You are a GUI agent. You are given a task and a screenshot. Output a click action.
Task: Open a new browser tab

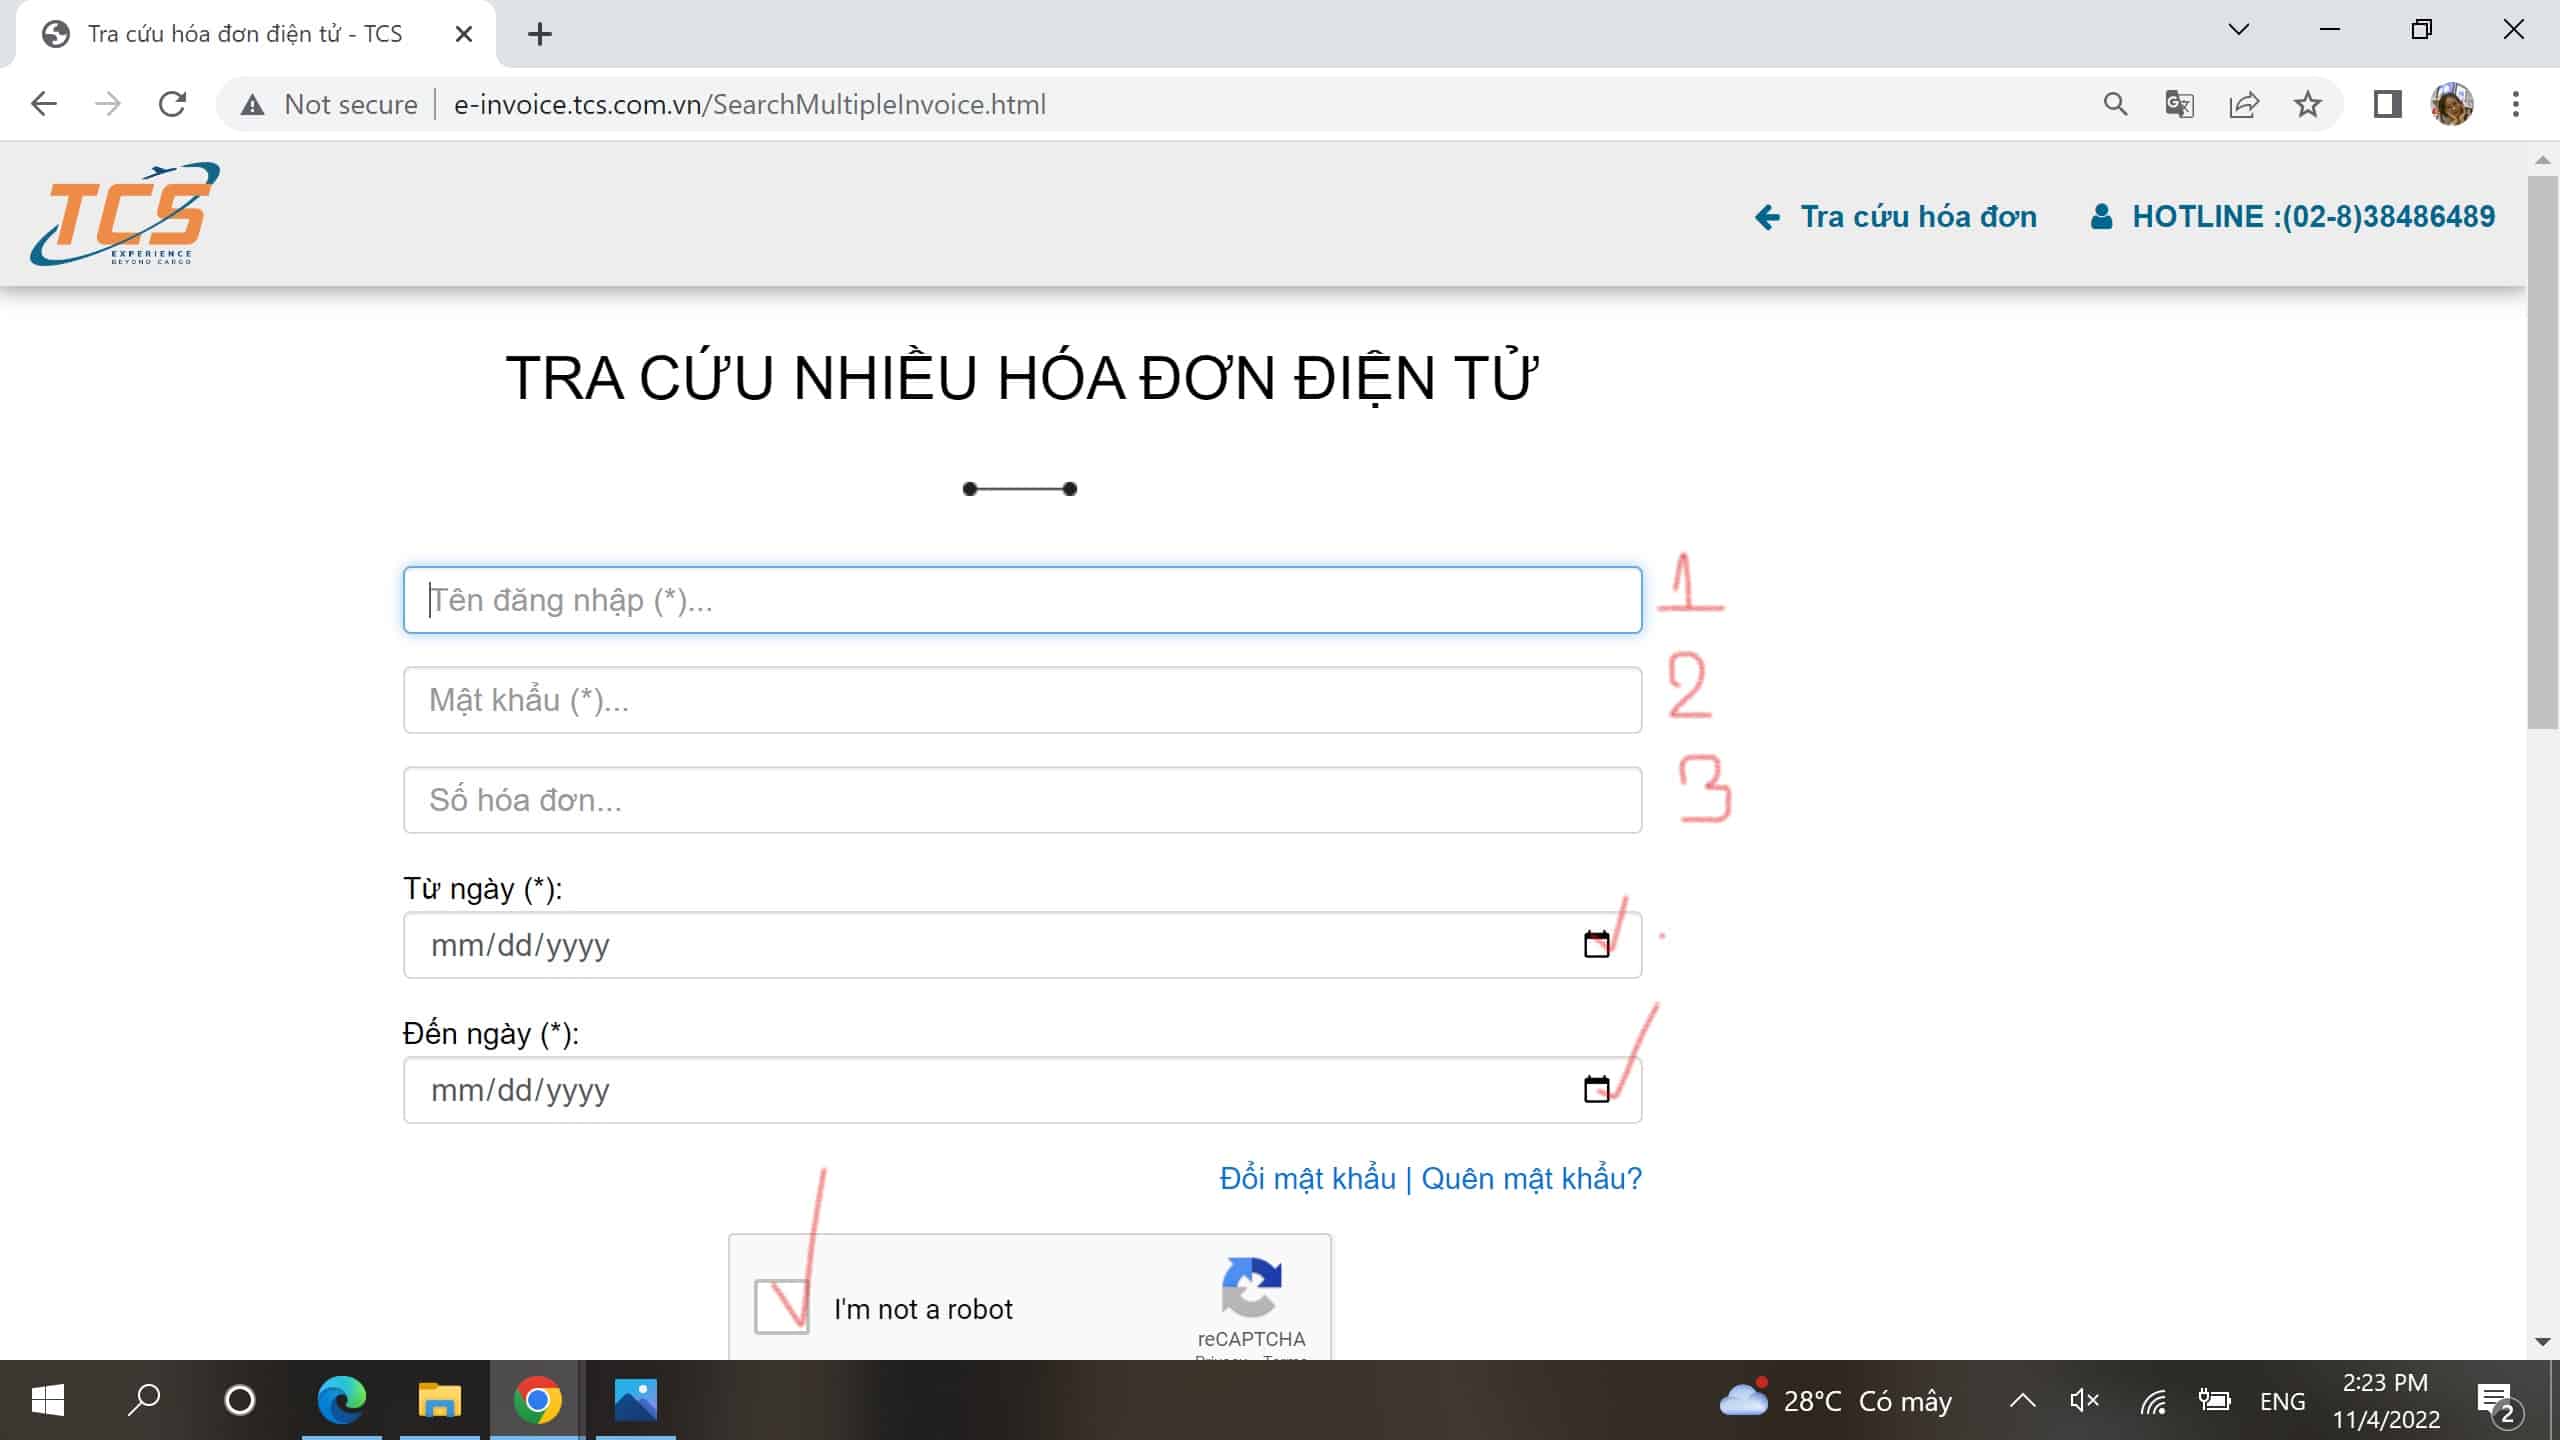pyautogui.click(x=540, y=34)
